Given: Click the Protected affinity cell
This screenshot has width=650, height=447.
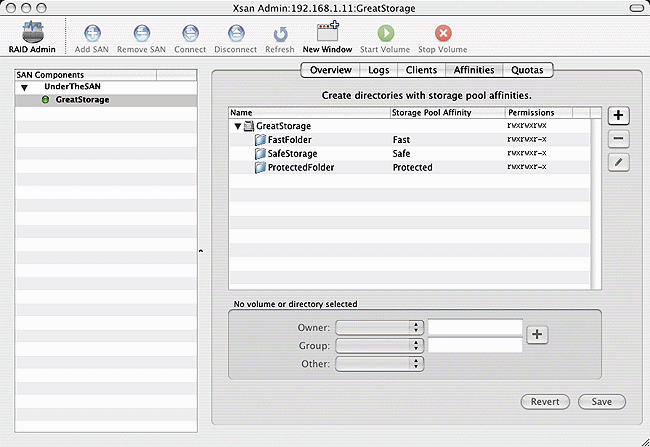Looking at the screenshot, I should 412,168.
